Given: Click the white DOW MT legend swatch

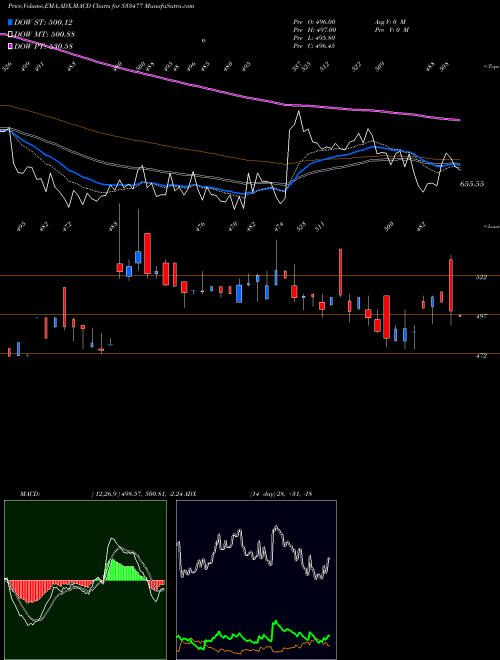Looking at the screenshot, I should point(10,34).
